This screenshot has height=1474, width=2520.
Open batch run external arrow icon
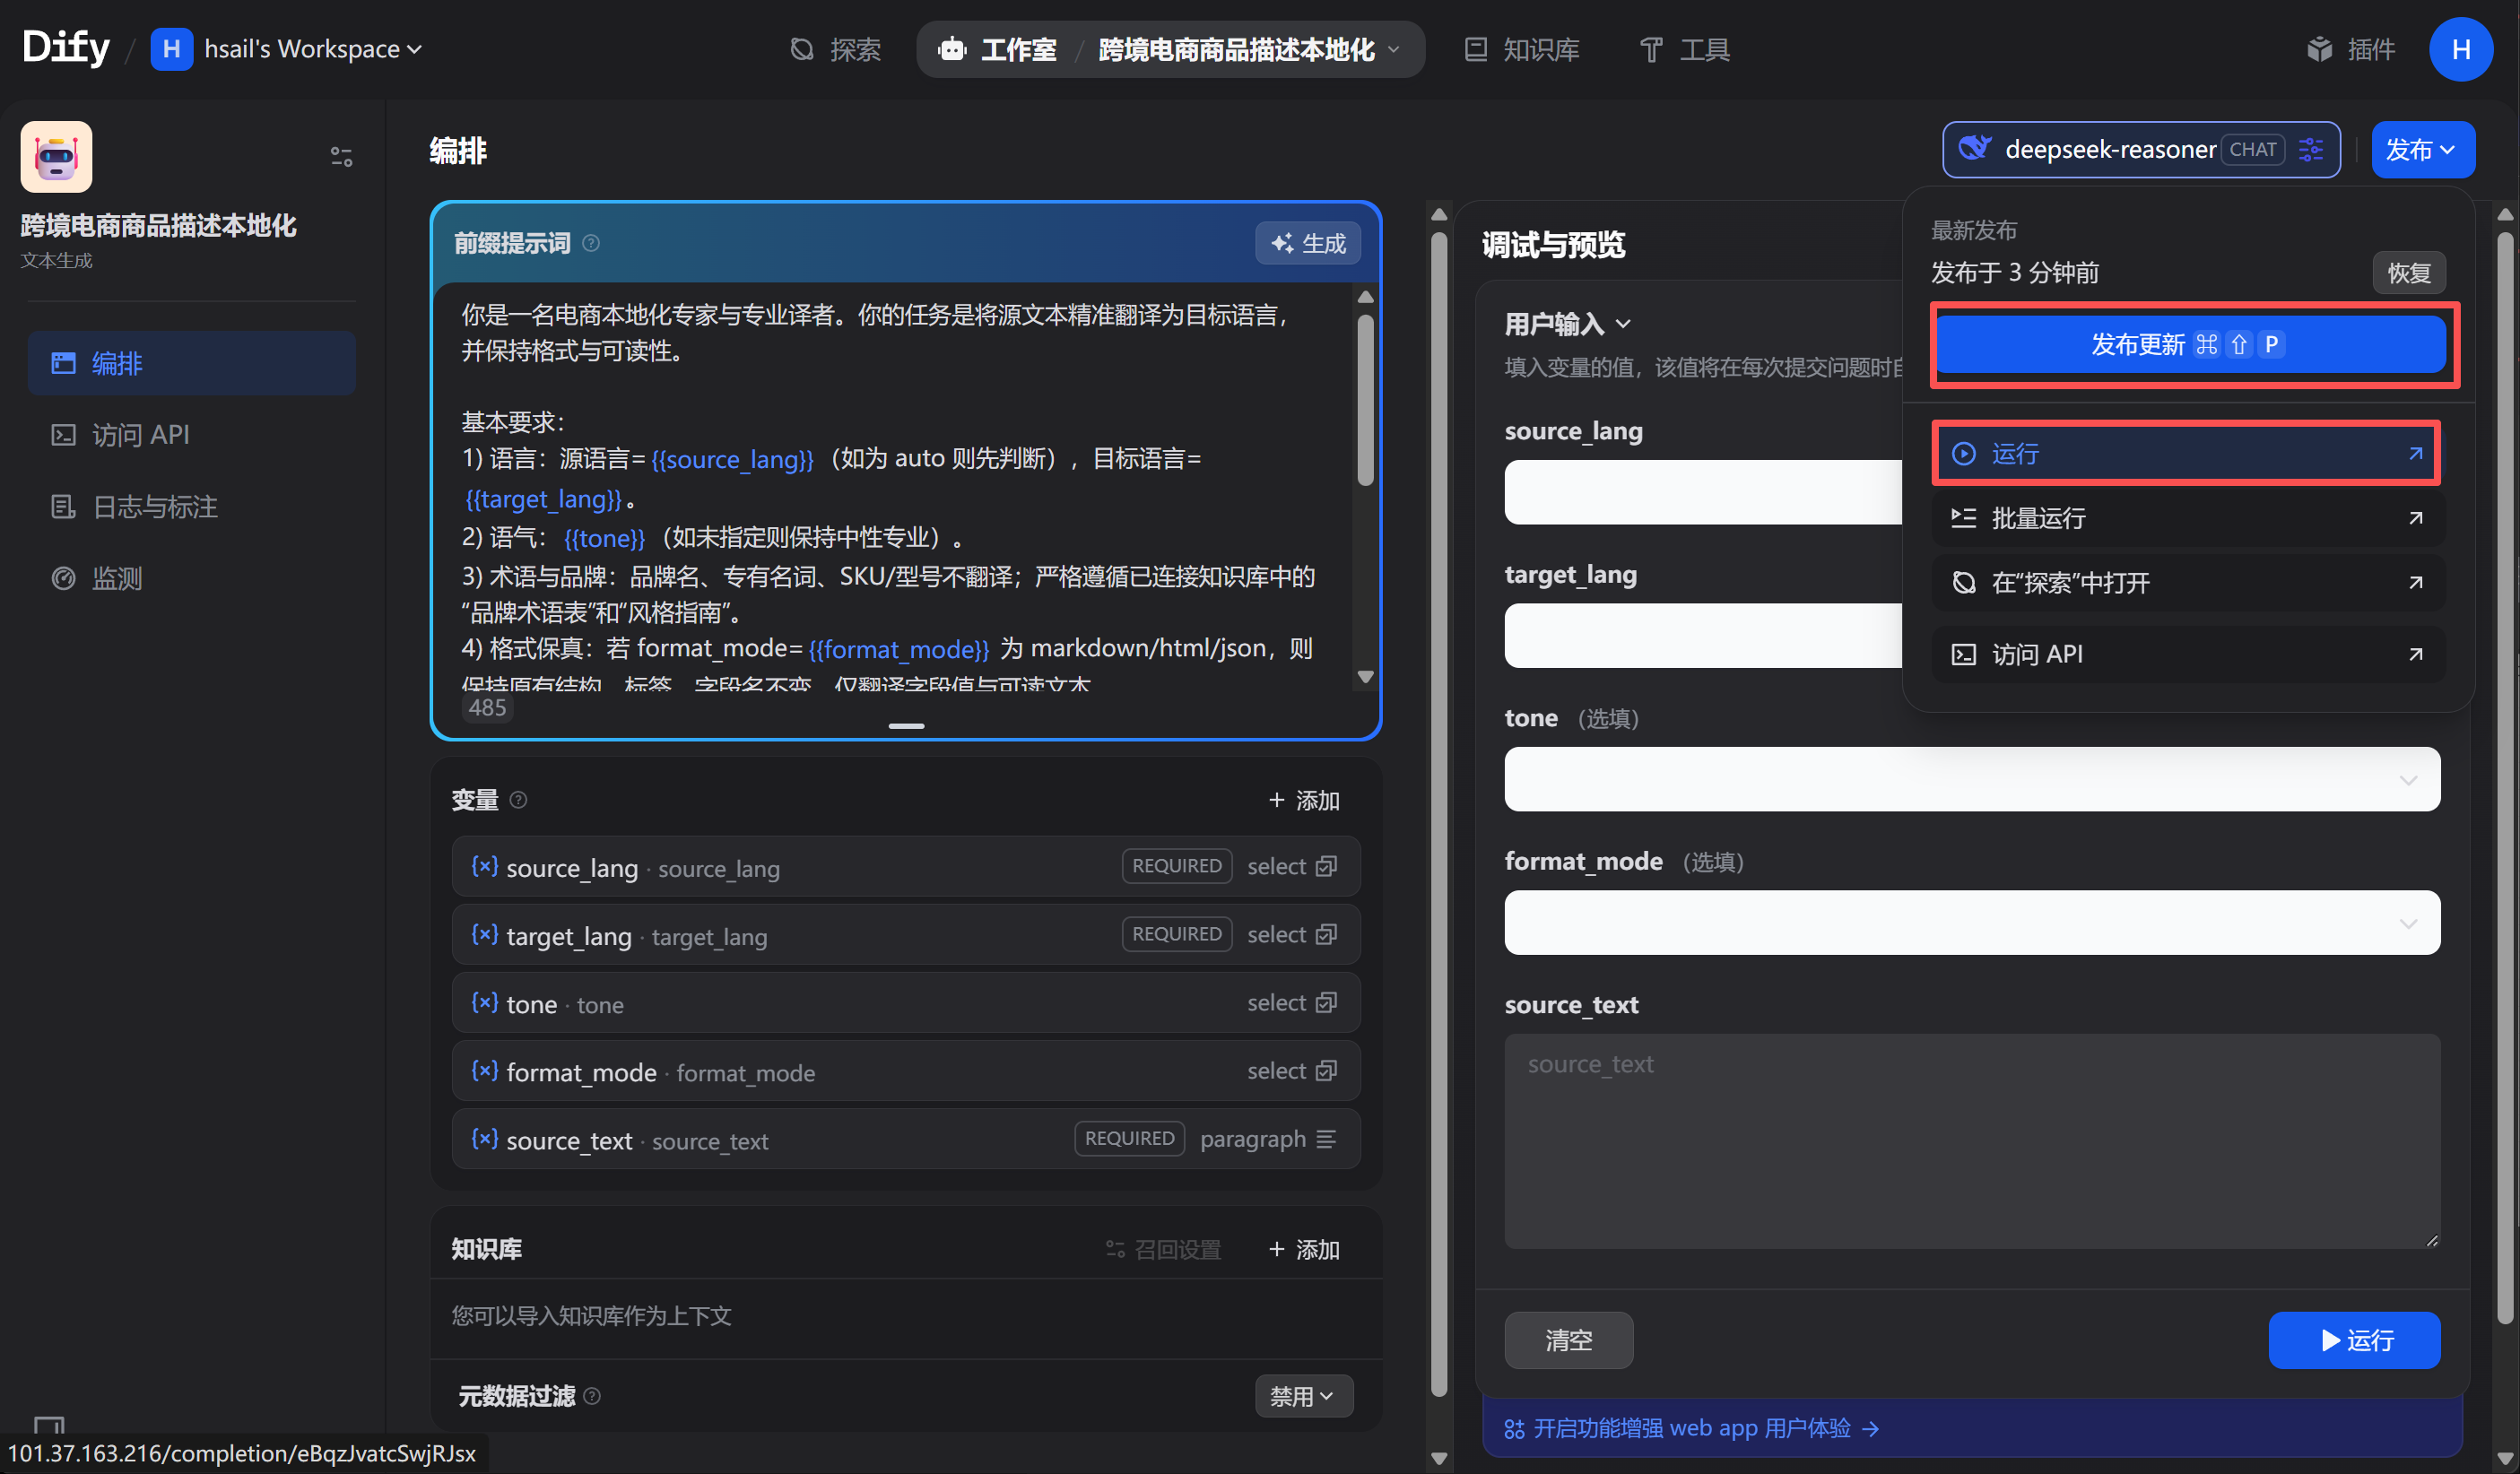(2416, 518)
